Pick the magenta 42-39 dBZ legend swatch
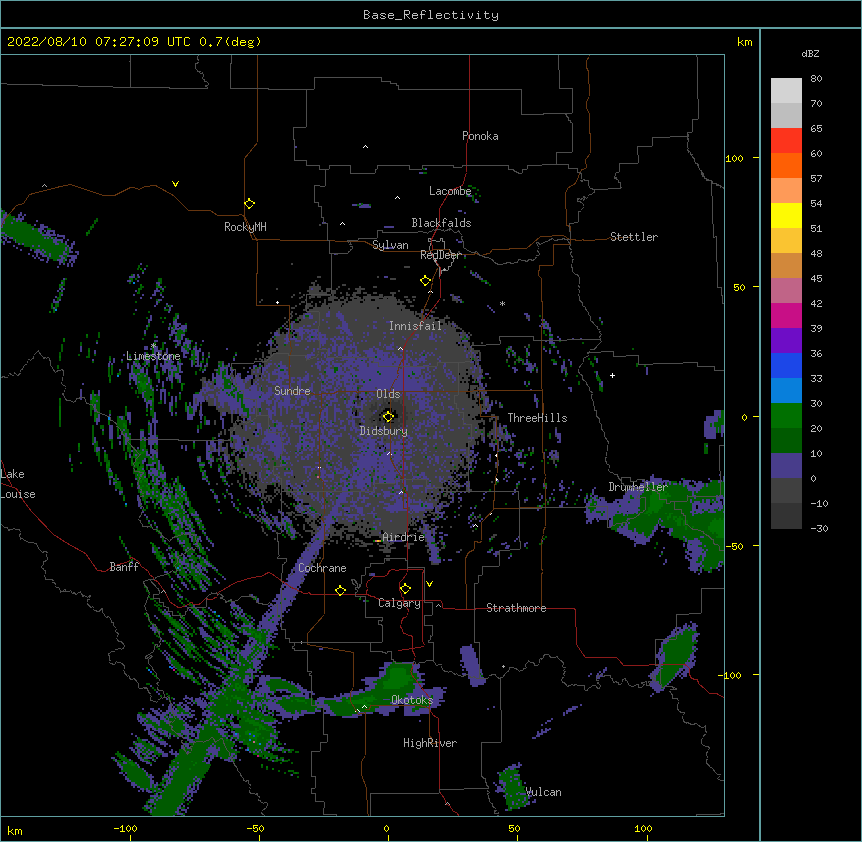Screen dimensions: 862x842 click(786, 315)
